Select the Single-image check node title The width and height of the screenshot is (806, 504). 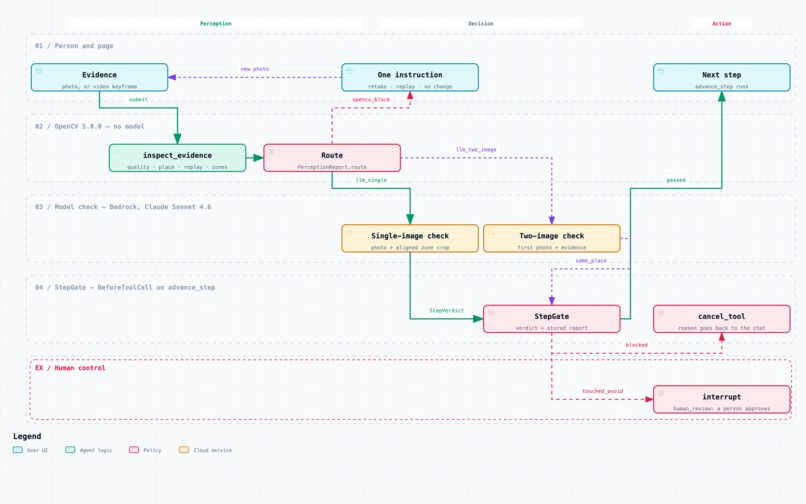(410, 236)
